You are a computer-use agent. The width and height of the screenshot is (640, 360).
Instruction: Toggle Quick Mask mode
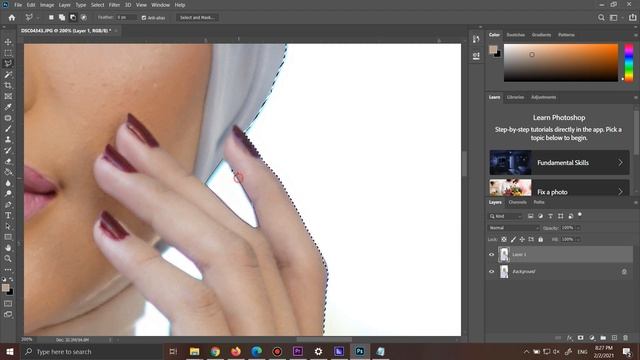click(x=8, y=304)
